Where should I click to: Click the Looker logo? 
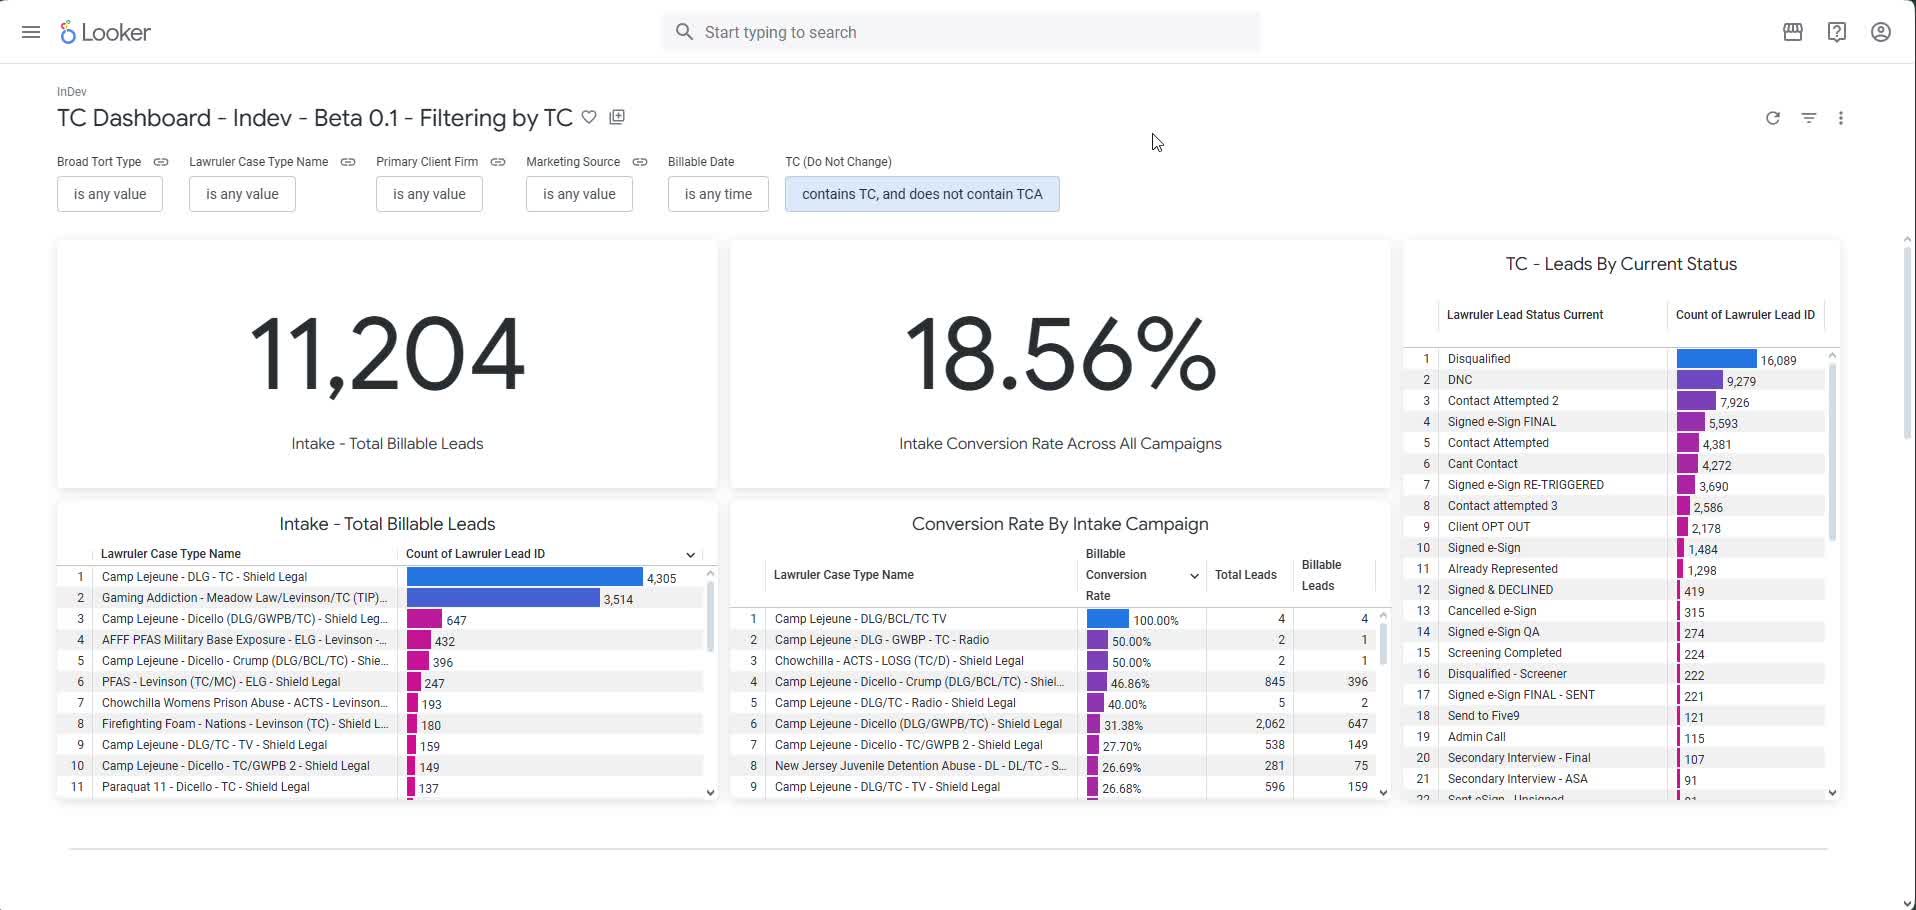point(105,32)
